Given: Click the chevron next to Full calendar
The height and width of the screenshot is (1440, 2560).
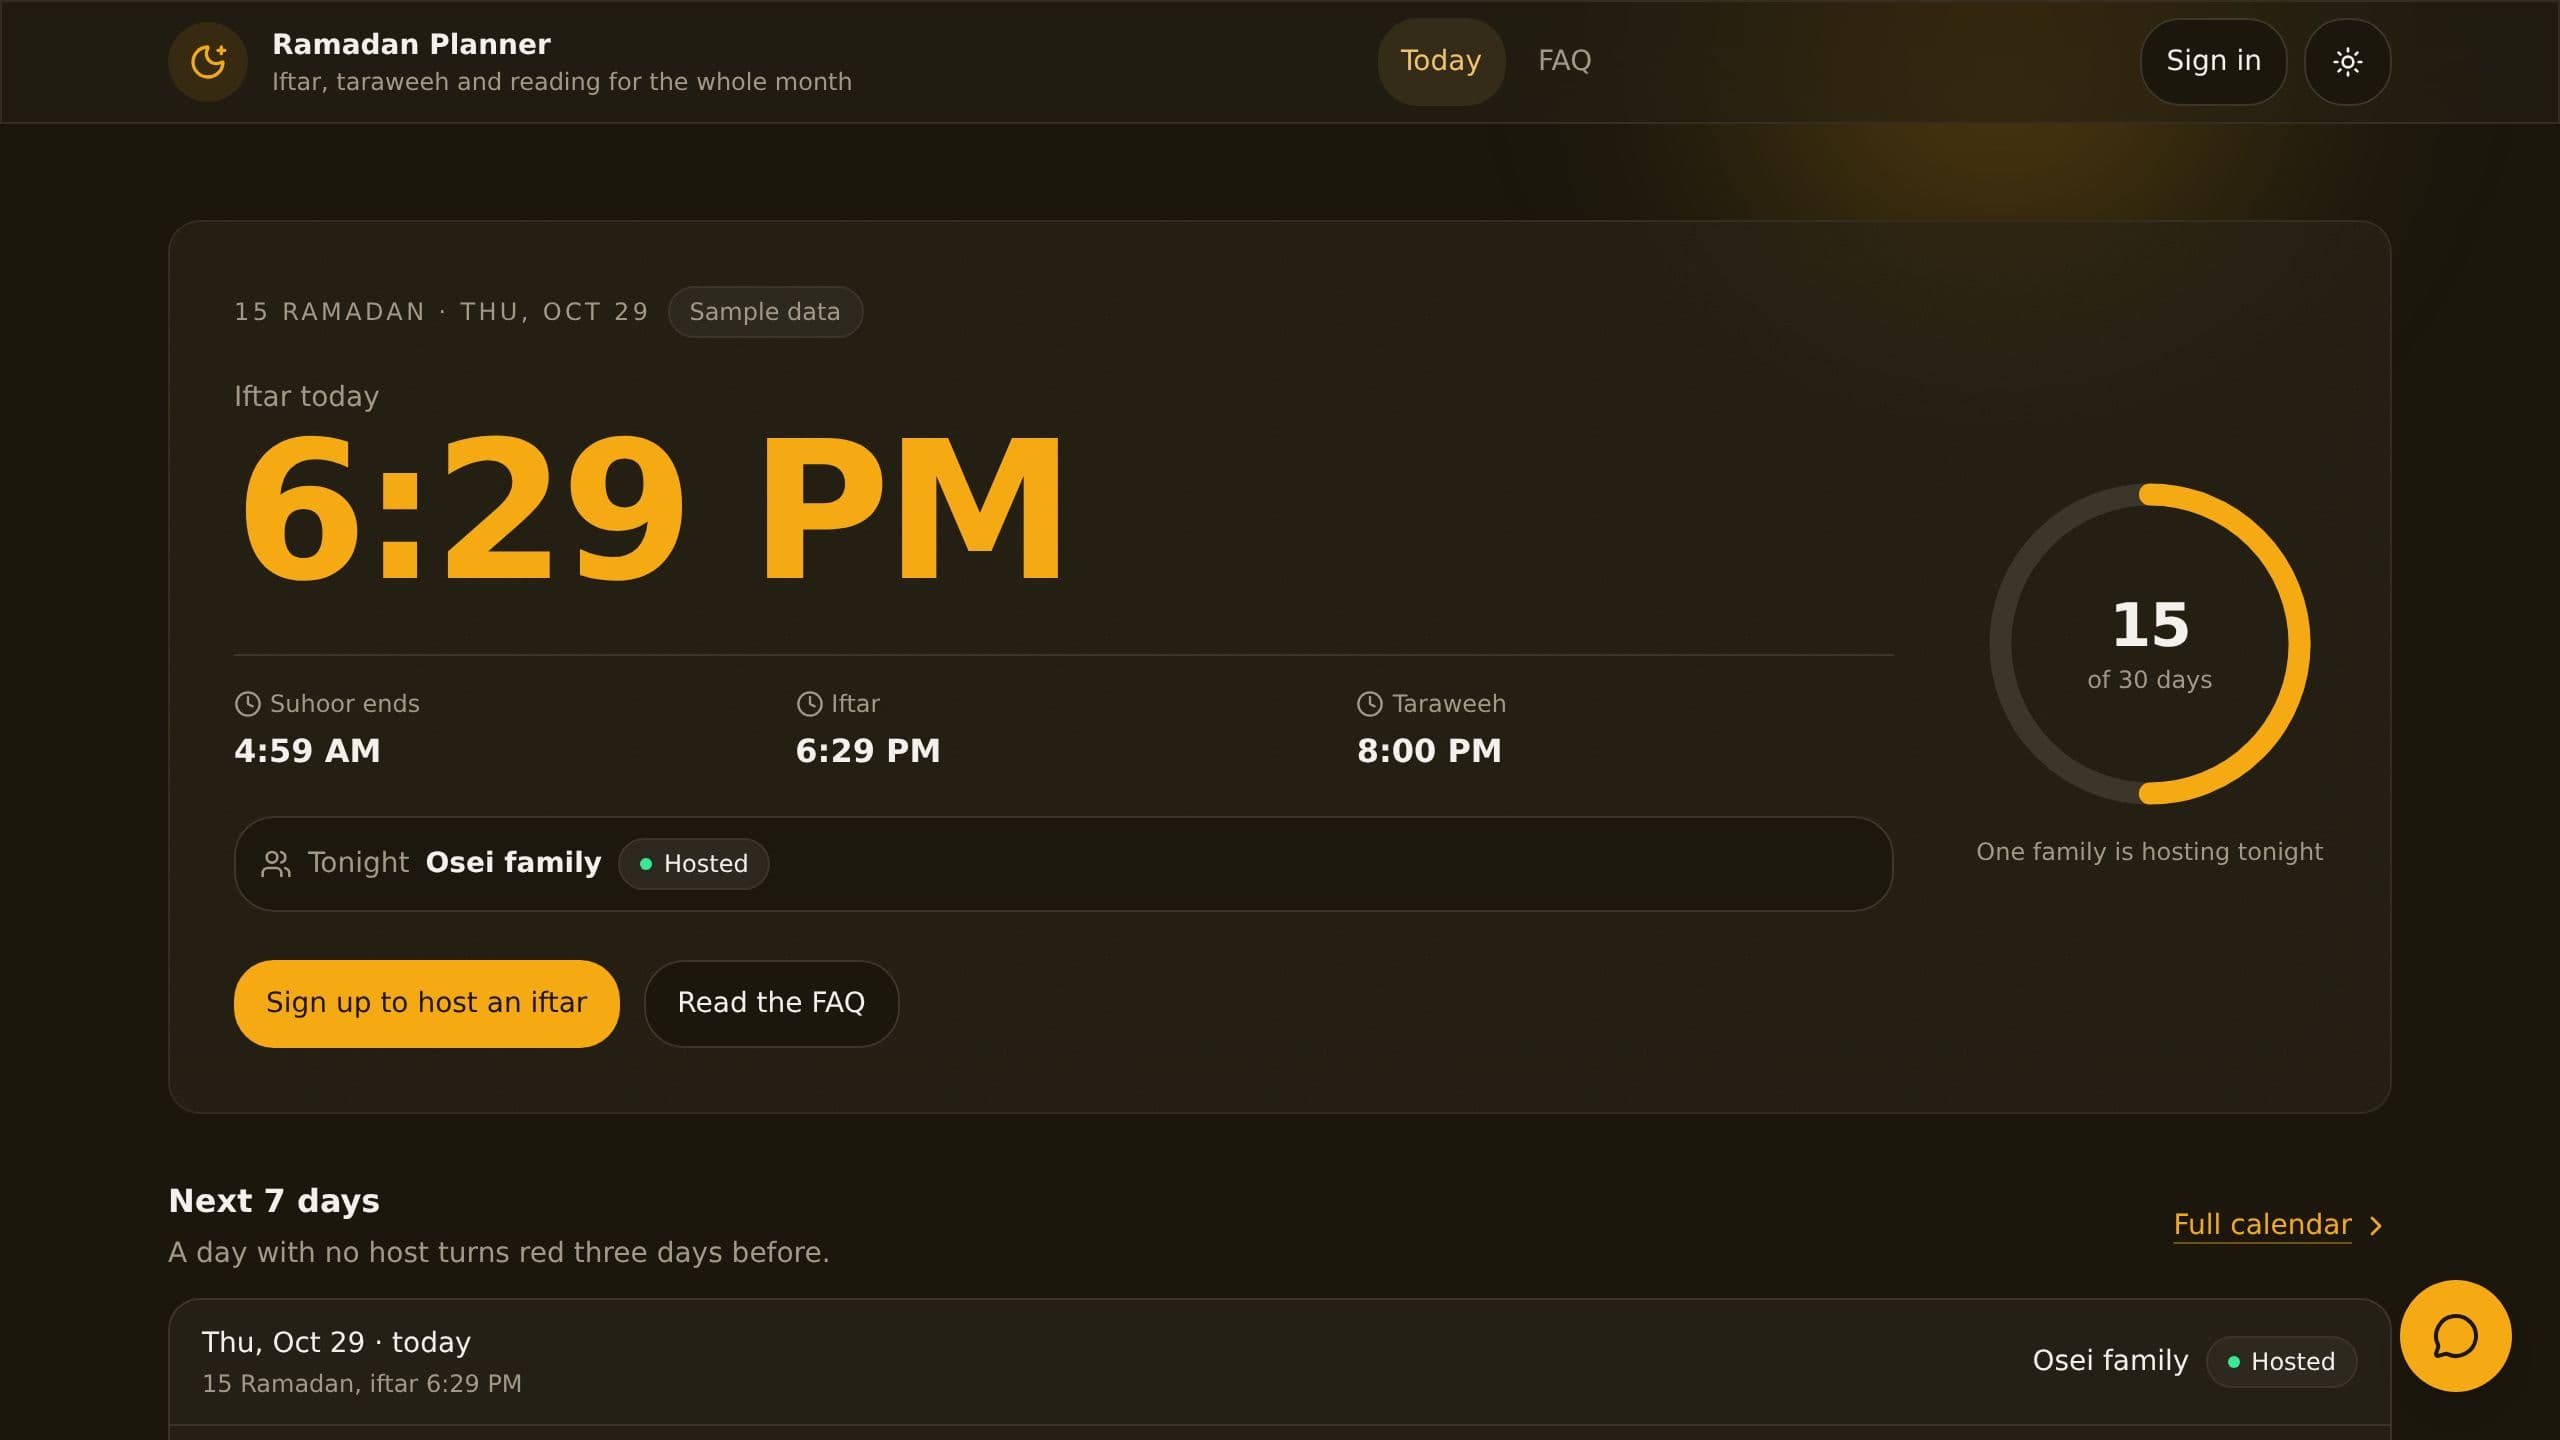Looking at the screenshot, I should [2376, 1226].
